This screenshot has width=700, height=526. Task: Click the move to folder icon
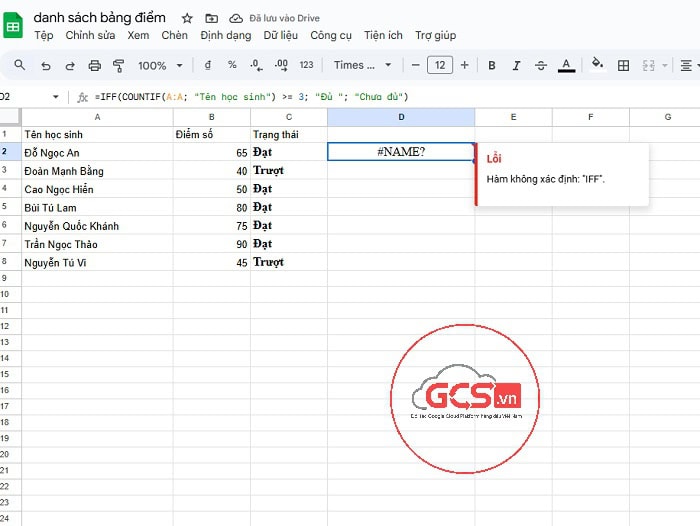pyautogui.click(x=211, y=18)
